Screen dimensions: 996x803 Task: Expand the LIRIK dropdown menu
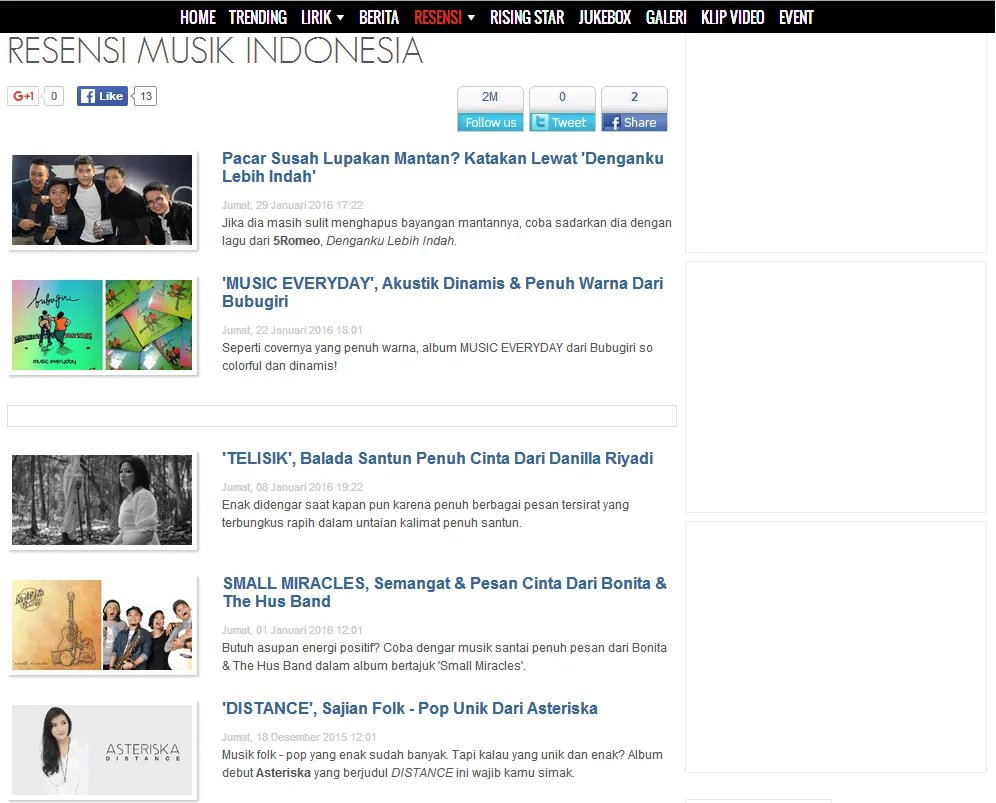pos(322,17)
